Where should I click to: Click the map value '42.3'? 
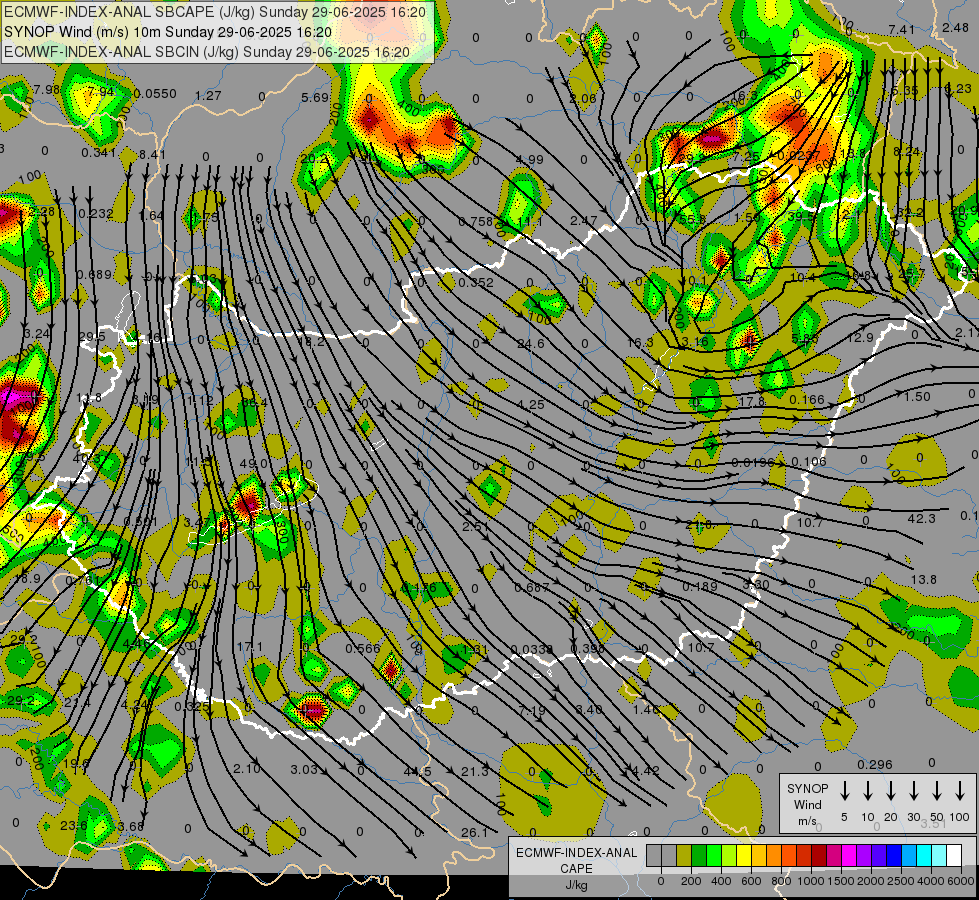click(x=922, y=518)
